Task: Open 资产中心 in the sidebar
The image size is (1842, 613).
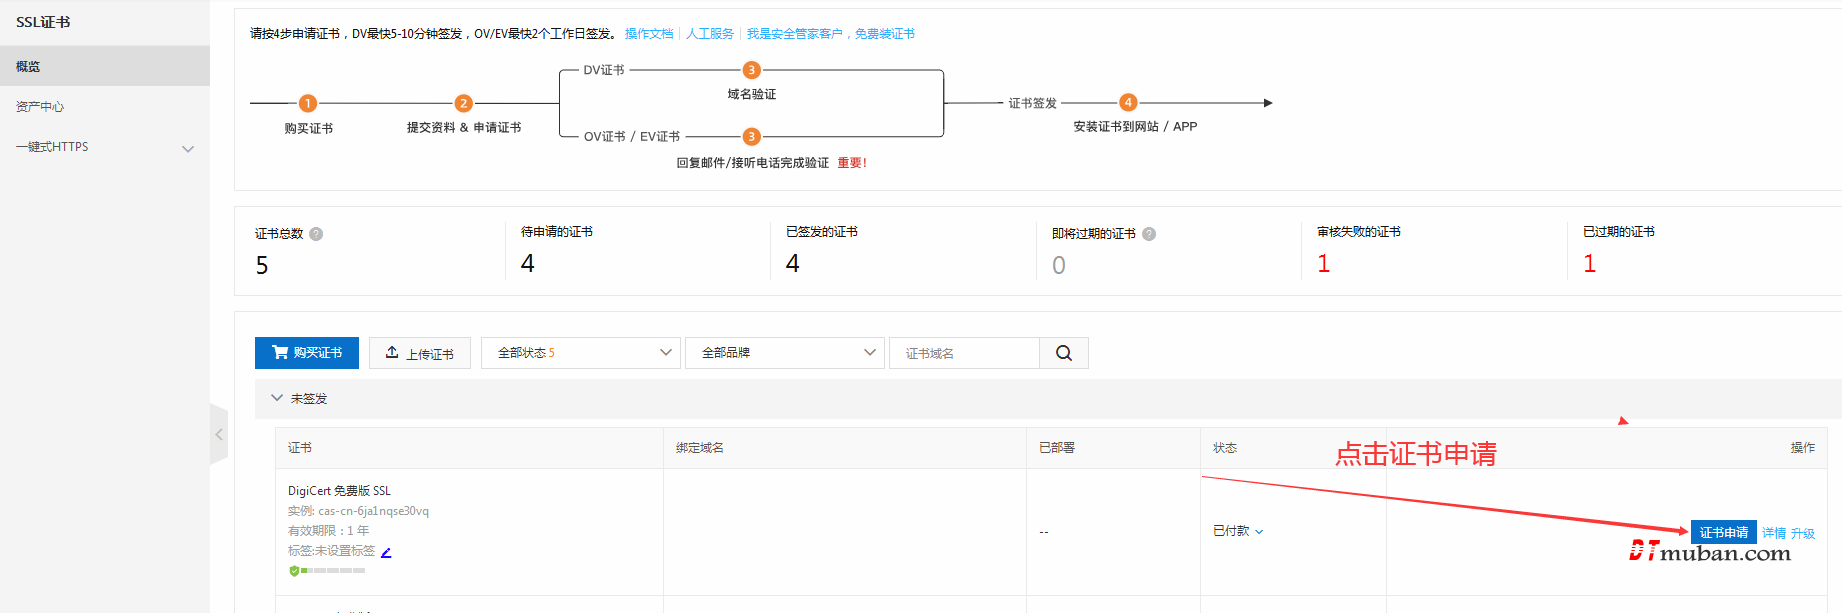Action: [40, 107]
